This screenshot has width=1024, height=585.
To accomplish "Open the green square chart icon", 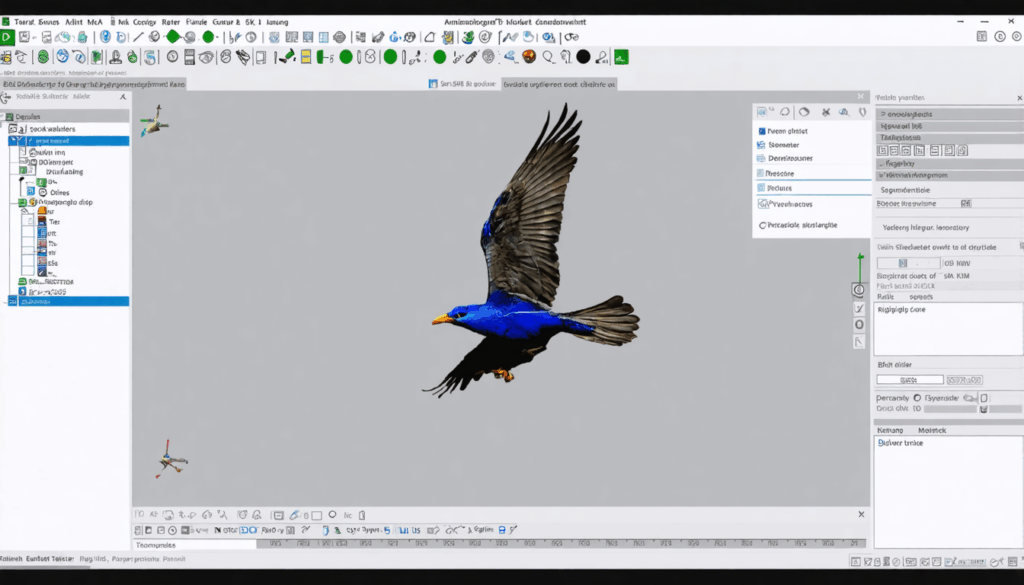I will coord(621,57).
